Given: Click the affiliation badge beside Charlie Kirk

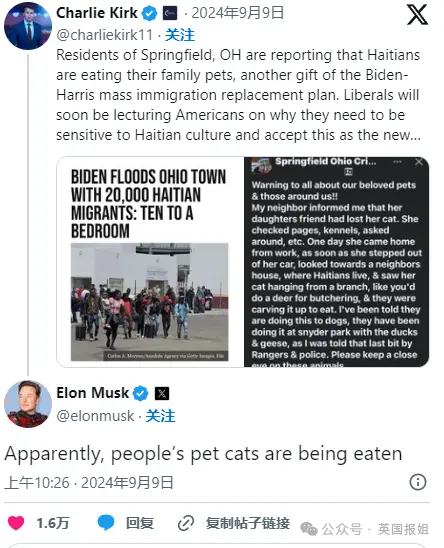Looking at the screenshot, I should click(x=170, y=14).
